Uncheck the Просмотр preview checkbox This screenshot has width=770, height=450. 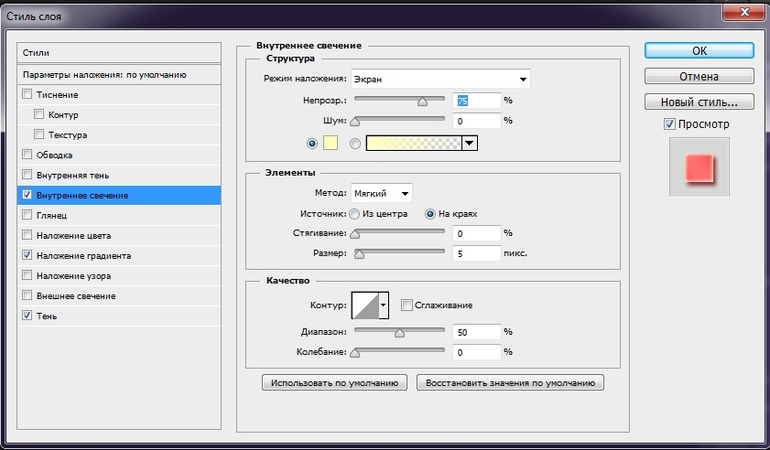[670, 124]
